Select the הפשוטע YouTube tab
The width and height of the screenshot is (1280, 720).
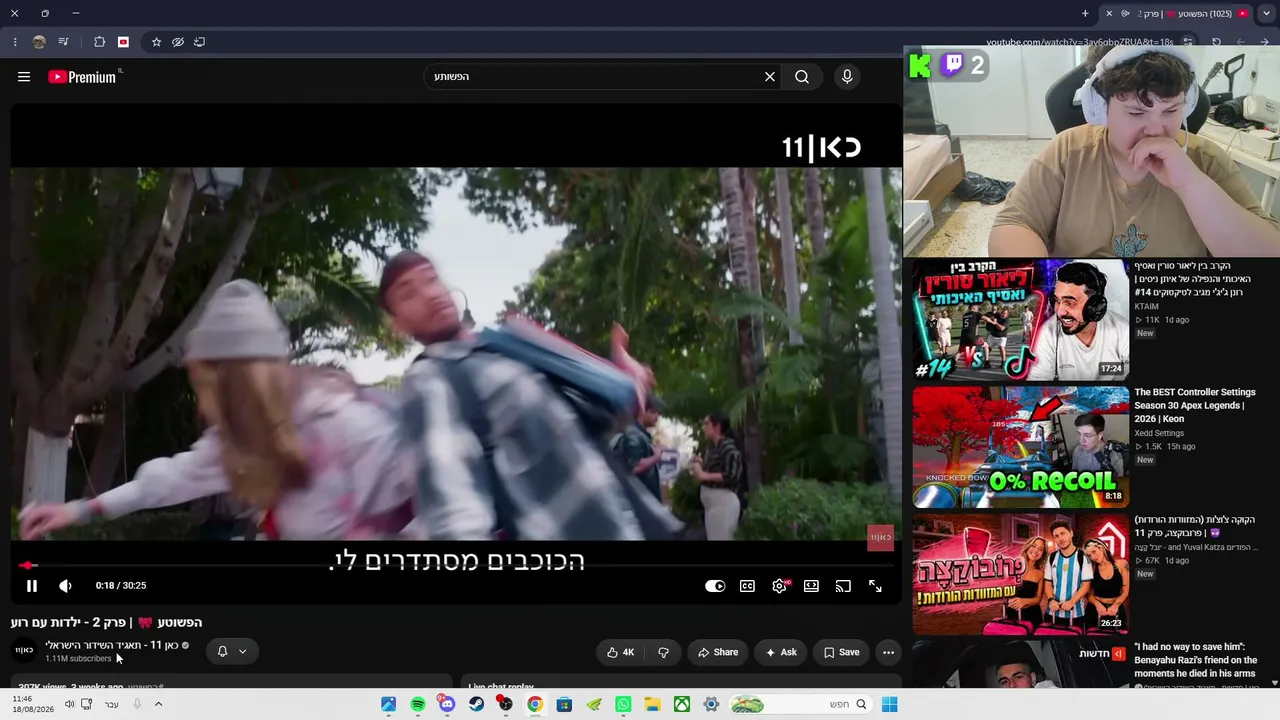click(x=1176, y=14)
